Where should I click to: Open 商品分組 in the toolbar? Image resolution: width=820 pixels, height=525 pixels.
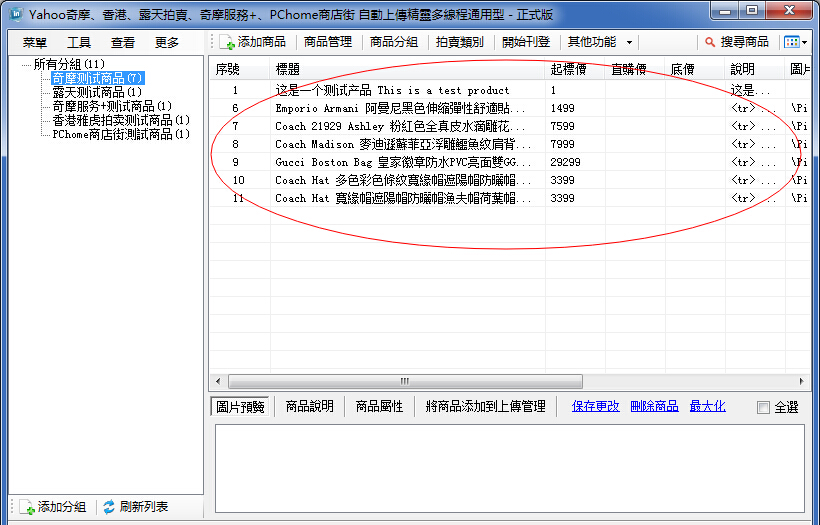pyautogui.click(x=394, y=42)
